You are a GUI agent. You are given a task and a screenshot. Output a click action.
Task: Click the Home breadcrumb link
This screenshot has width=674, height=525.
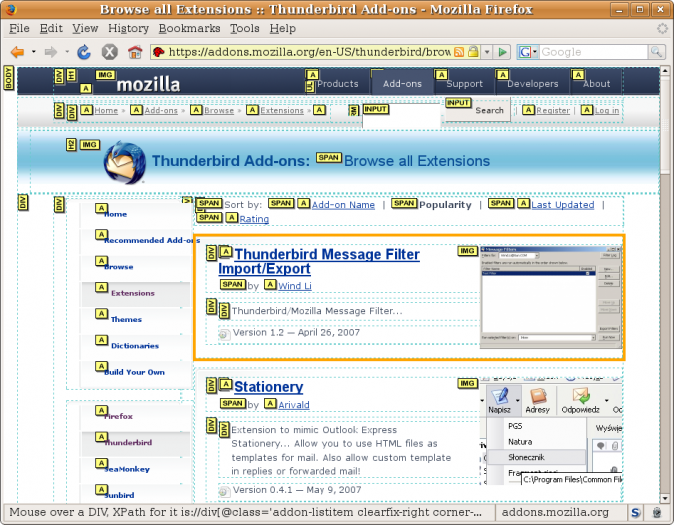(106, 111)
